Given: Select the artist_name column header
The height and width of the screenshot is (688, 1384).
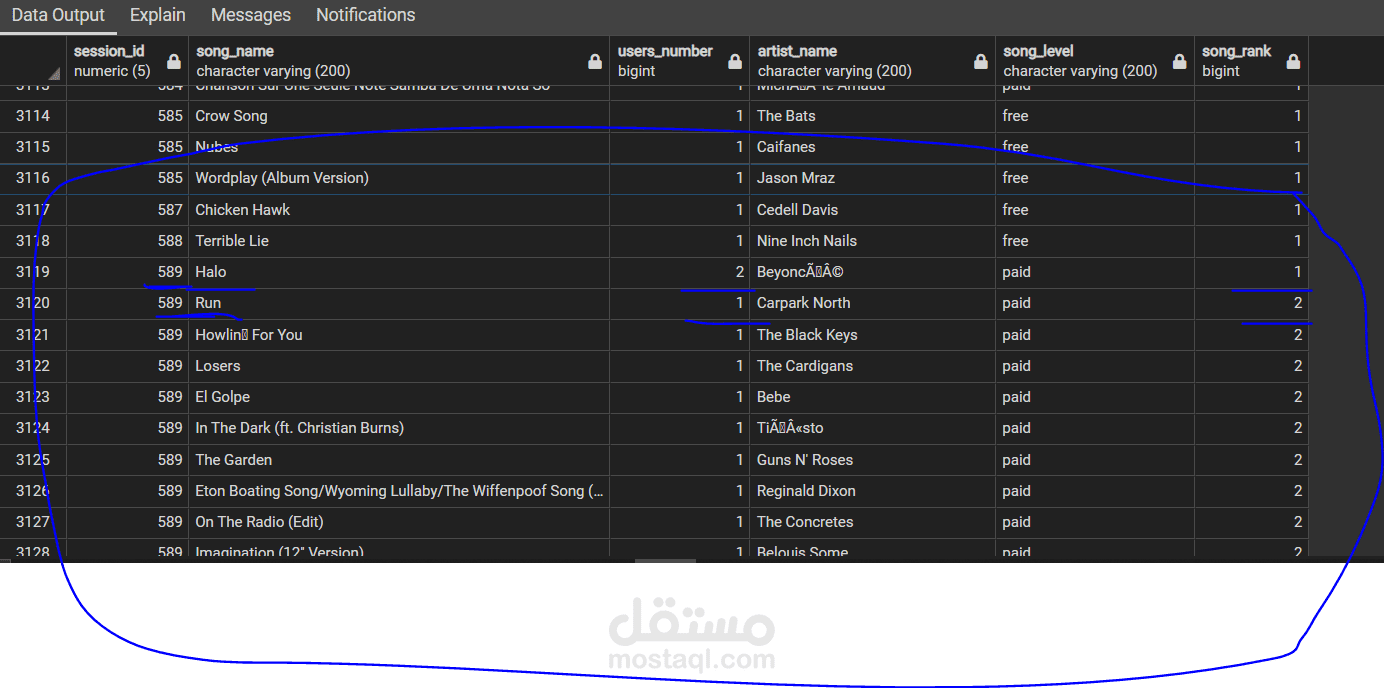Looking at the screenshot, I should click(872, 61).
